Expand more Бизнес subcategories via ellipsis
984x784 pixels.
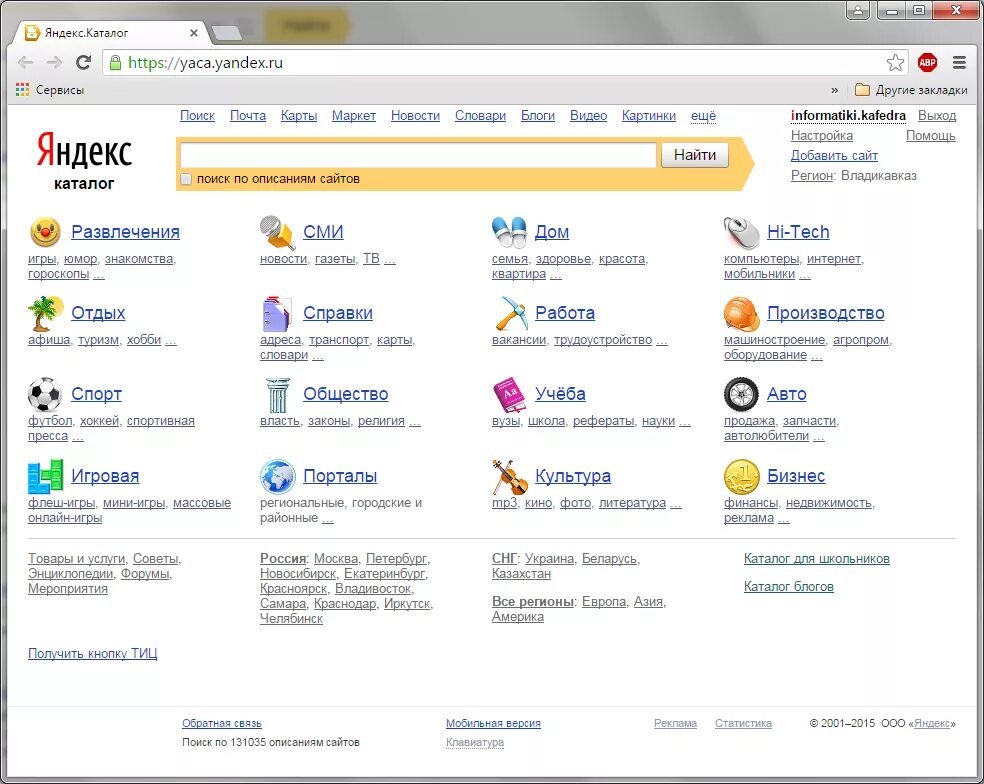coord(783,518)
